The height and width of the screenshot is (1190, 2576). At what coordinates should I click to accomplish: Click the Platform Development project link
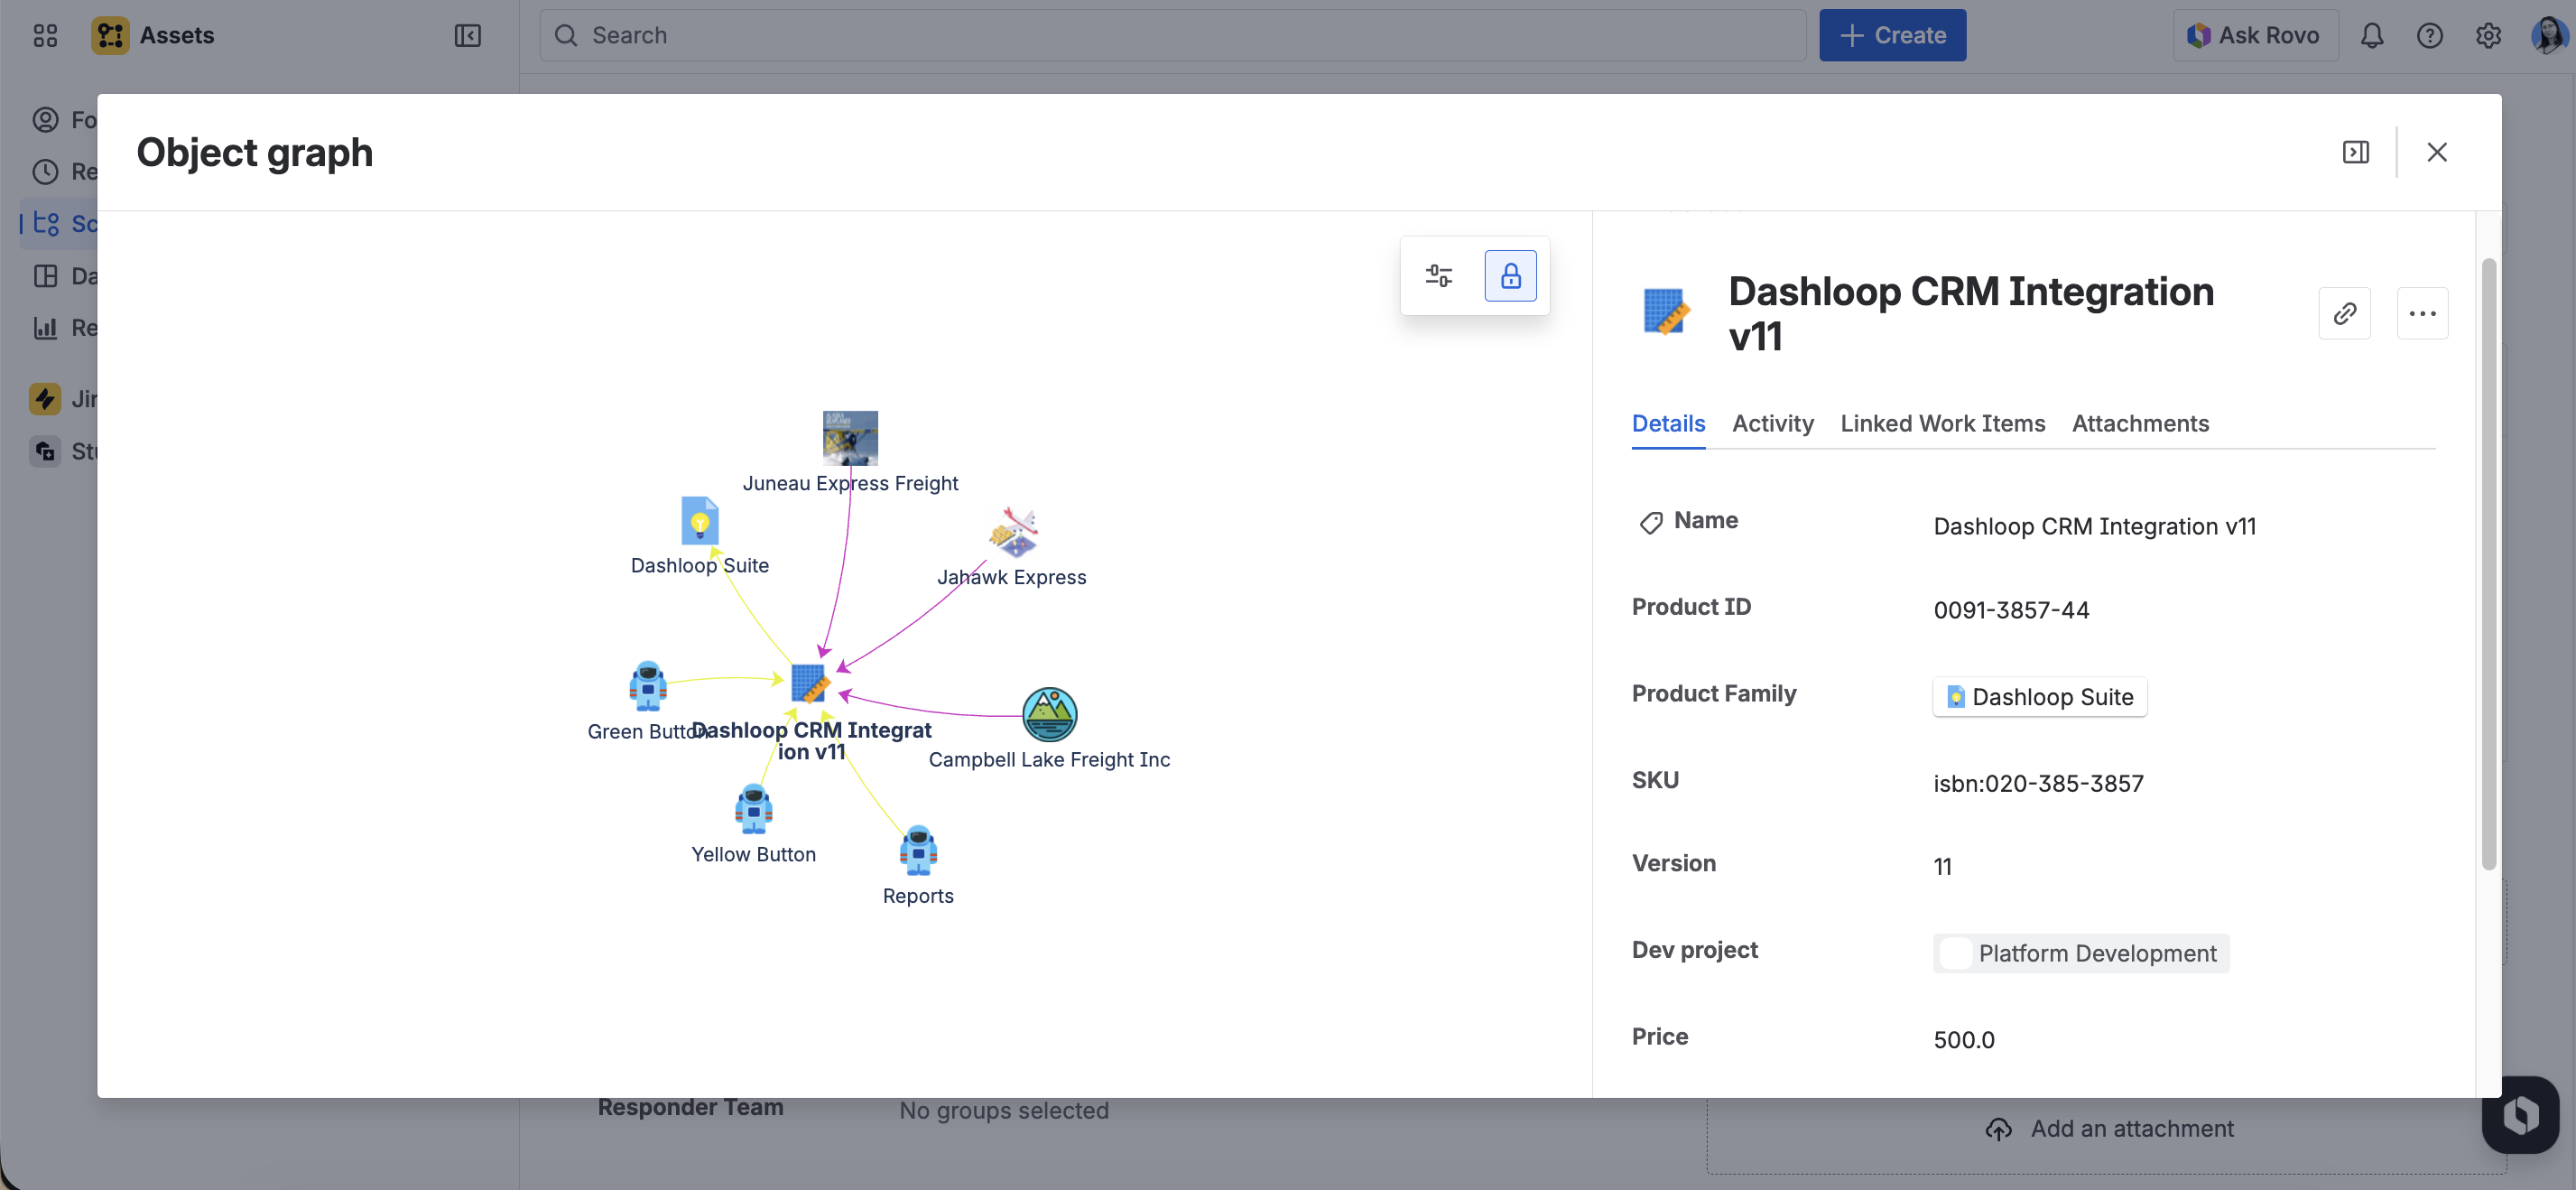[x=2081, y=953]
